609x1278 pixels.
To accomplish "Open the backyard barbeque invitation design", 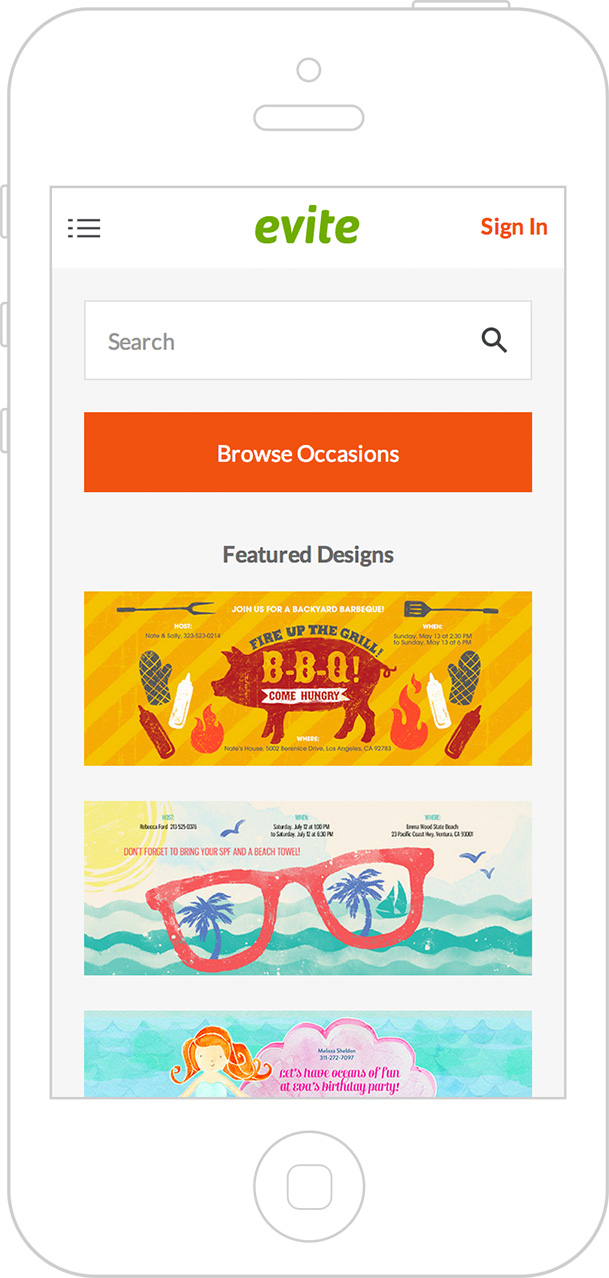I will 308,678.
